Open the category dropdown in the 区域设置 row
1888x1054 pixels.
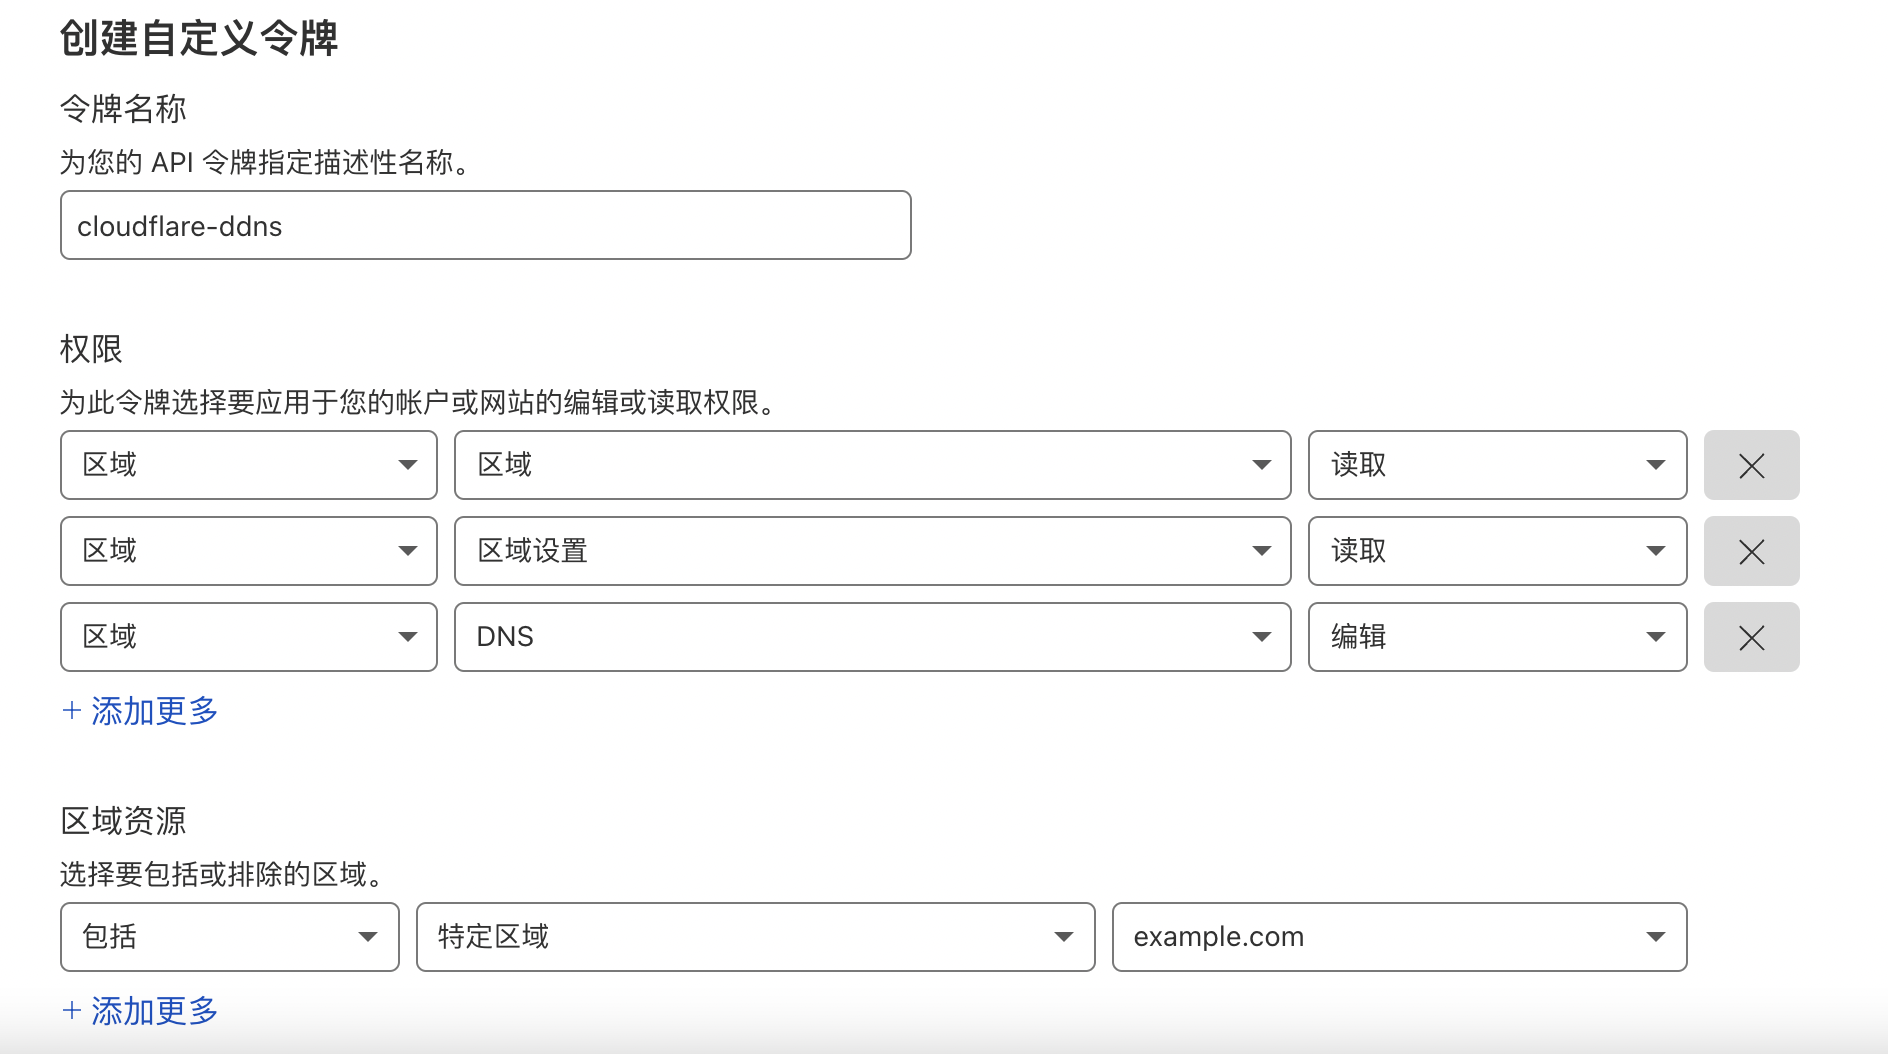249,551
